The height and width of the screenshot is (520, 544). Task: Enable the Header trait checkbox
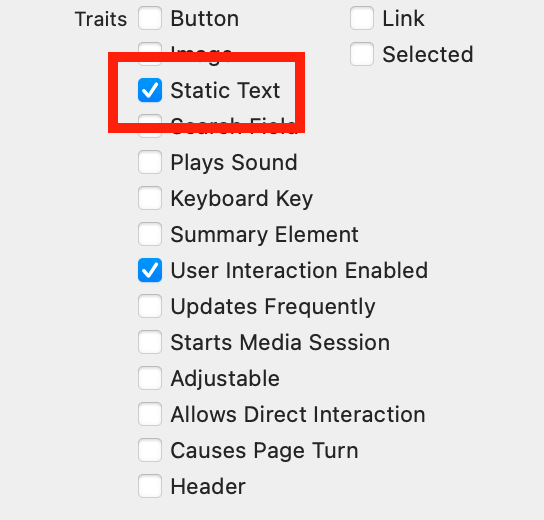tap(150, 486)
